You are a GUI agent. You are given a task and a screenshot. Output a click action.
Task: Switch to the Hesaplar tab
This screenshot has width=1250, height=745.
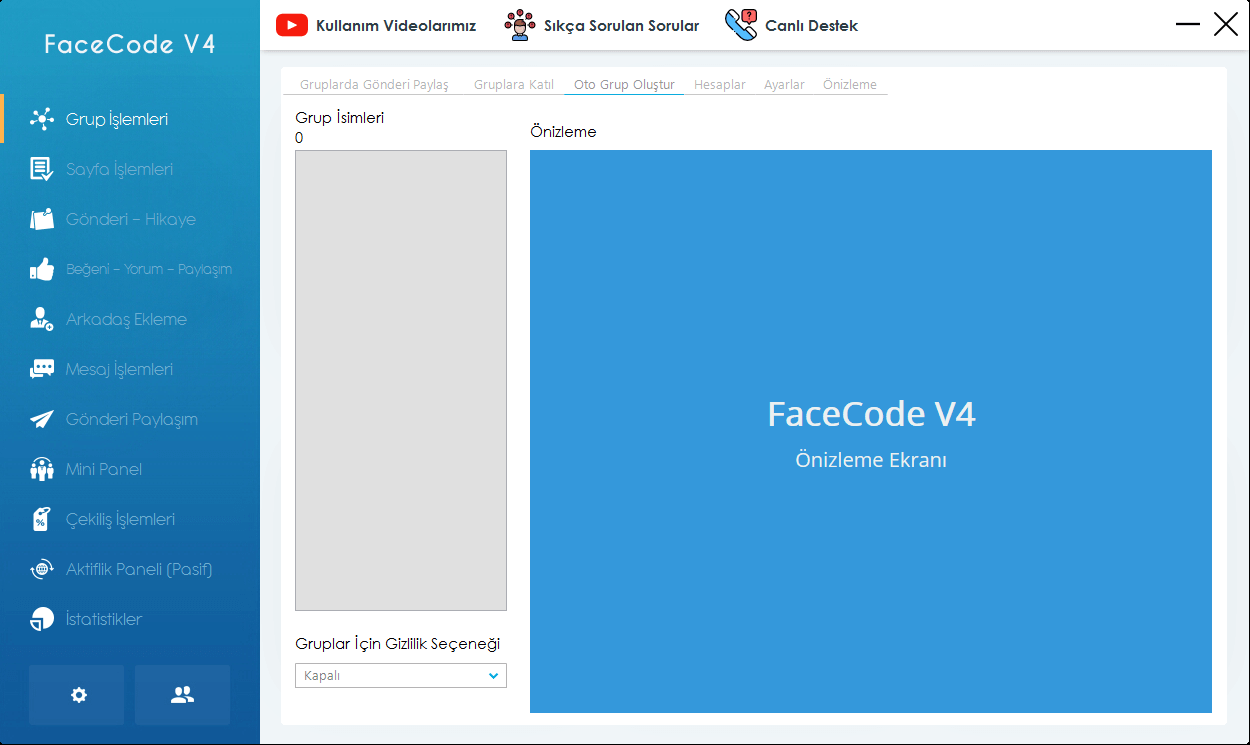pos(720,85)
